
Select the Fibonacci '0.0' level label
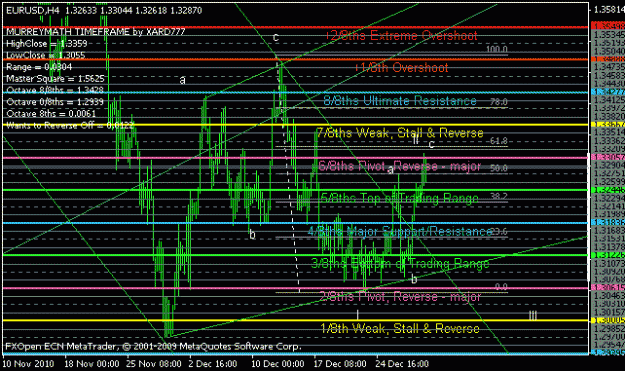pyautogui.click(x=501, y=287)
